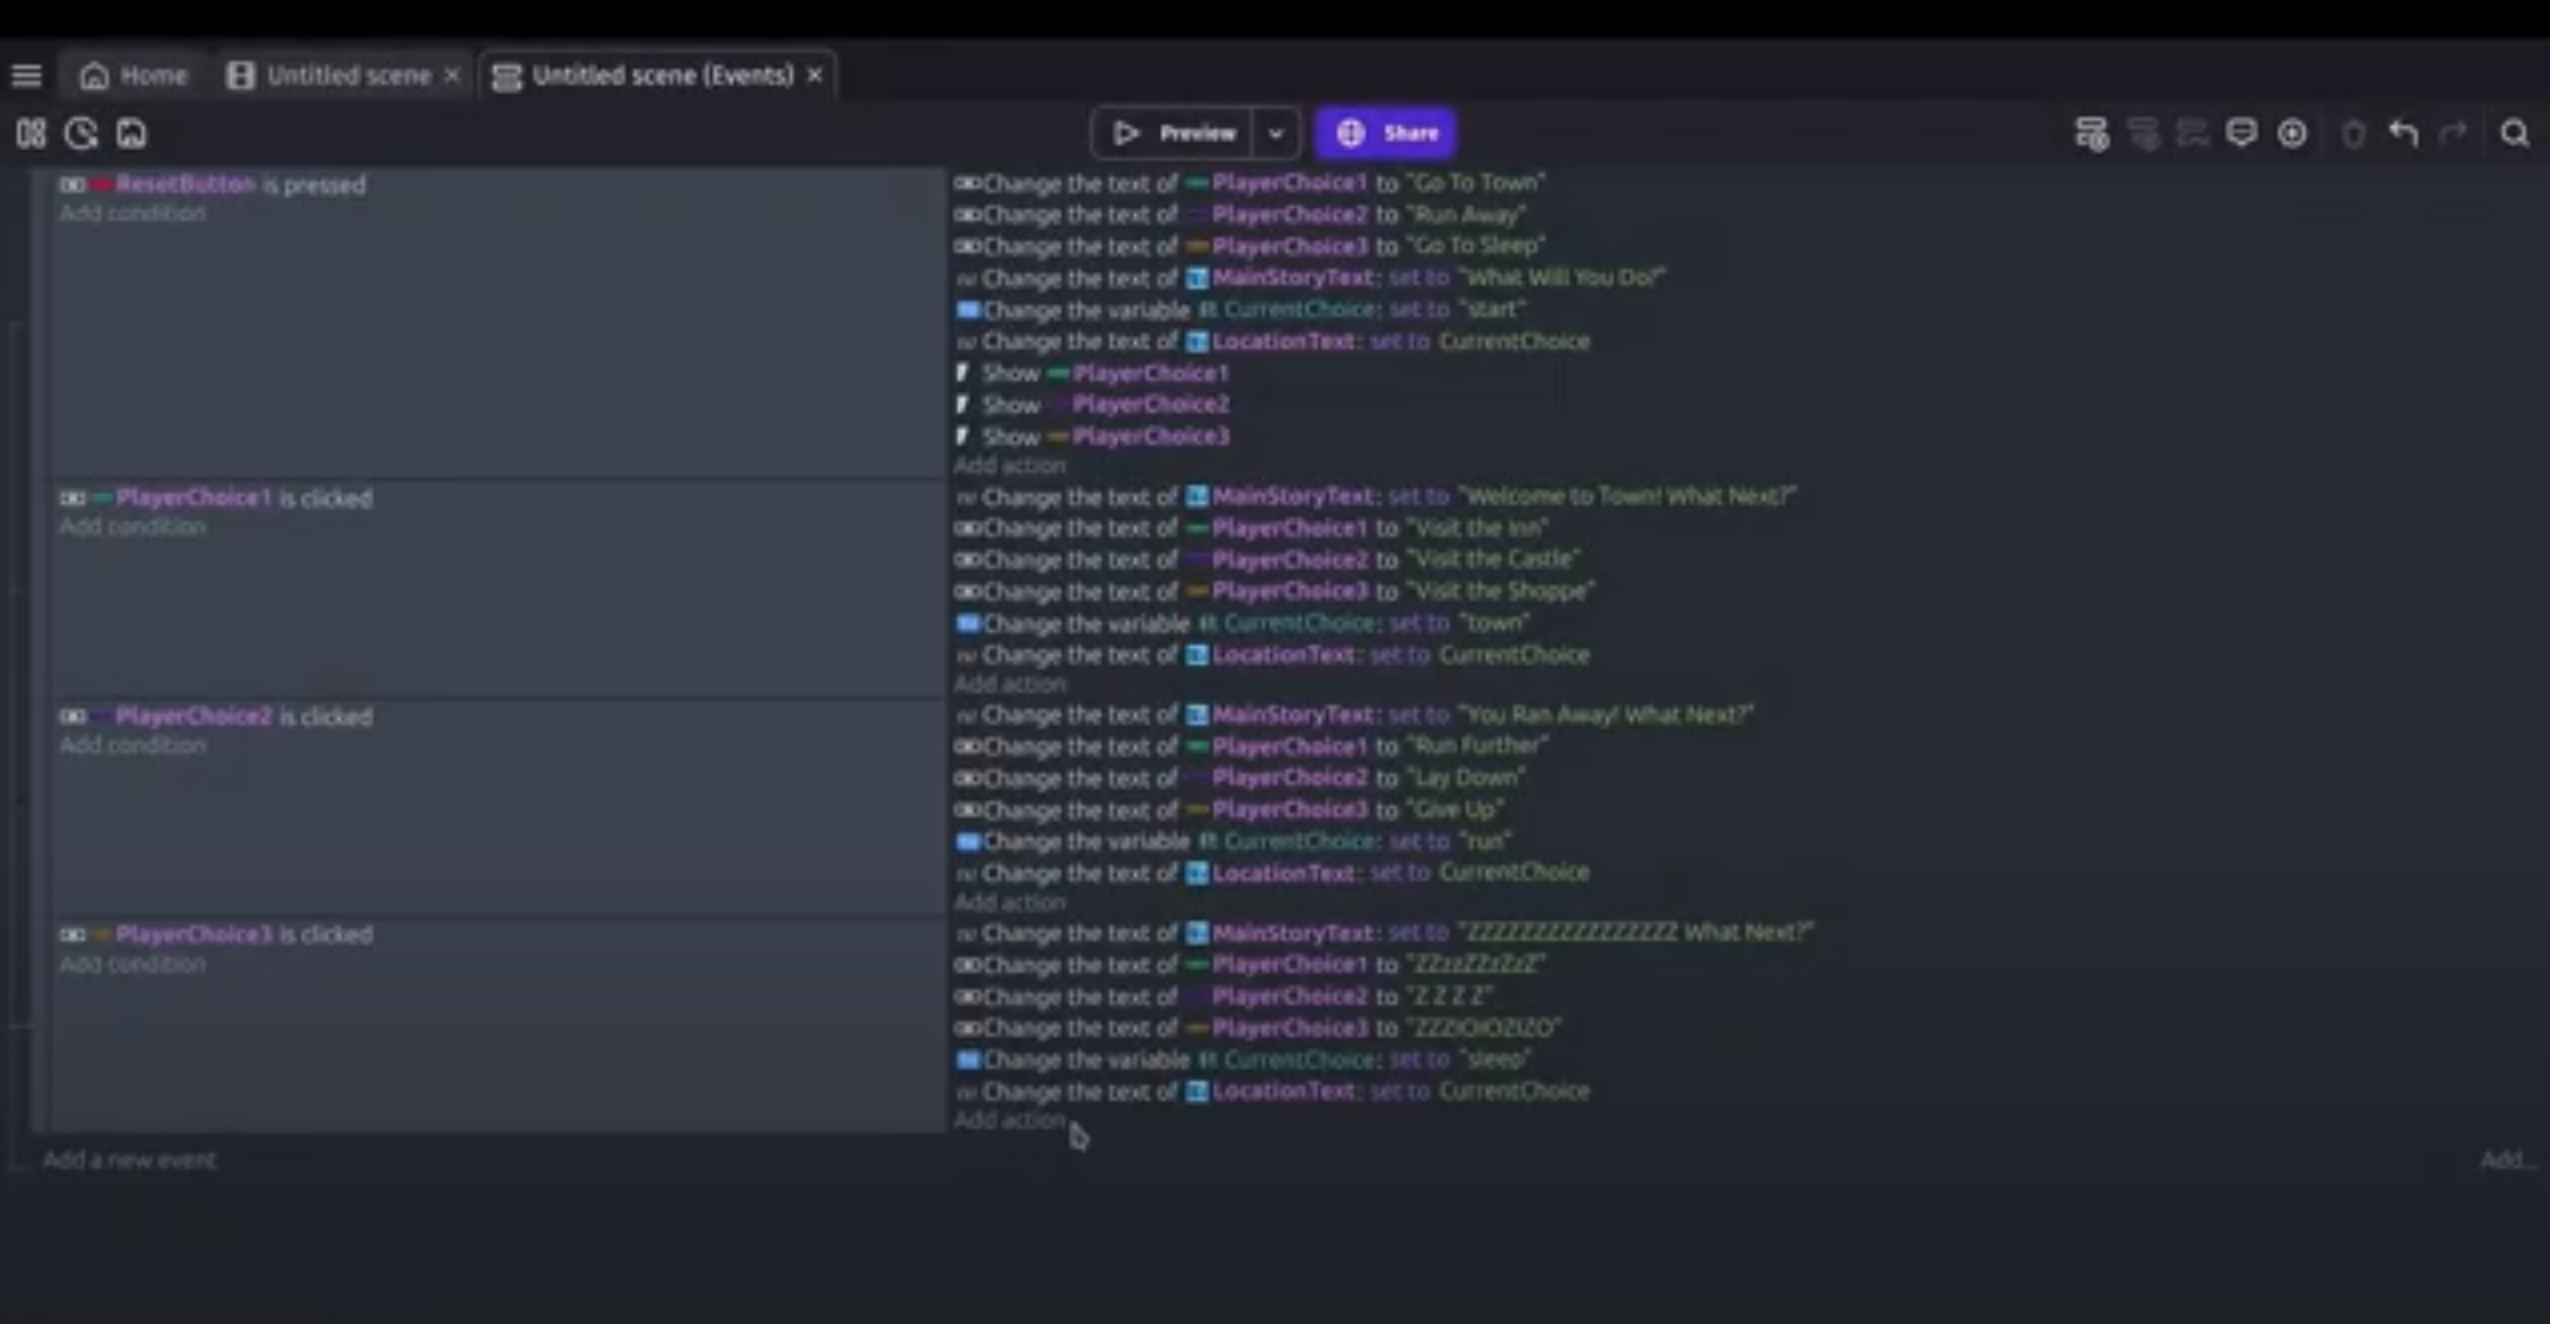The height and width of the screenshot is (1324, 2550).
Task: Close the Untitled scene (Events) tab
Action: pyautogui.click(x=815, y=75)
